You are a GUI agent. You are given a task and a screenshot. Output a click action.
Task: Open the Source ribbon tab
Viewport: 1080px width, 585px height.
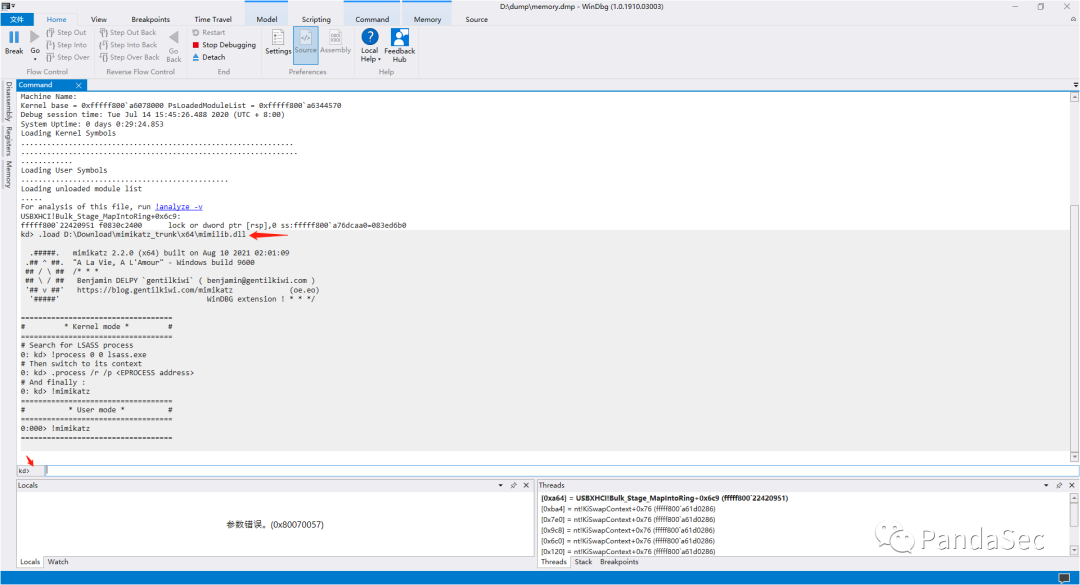pyautogui.click(x=476, y=19)
